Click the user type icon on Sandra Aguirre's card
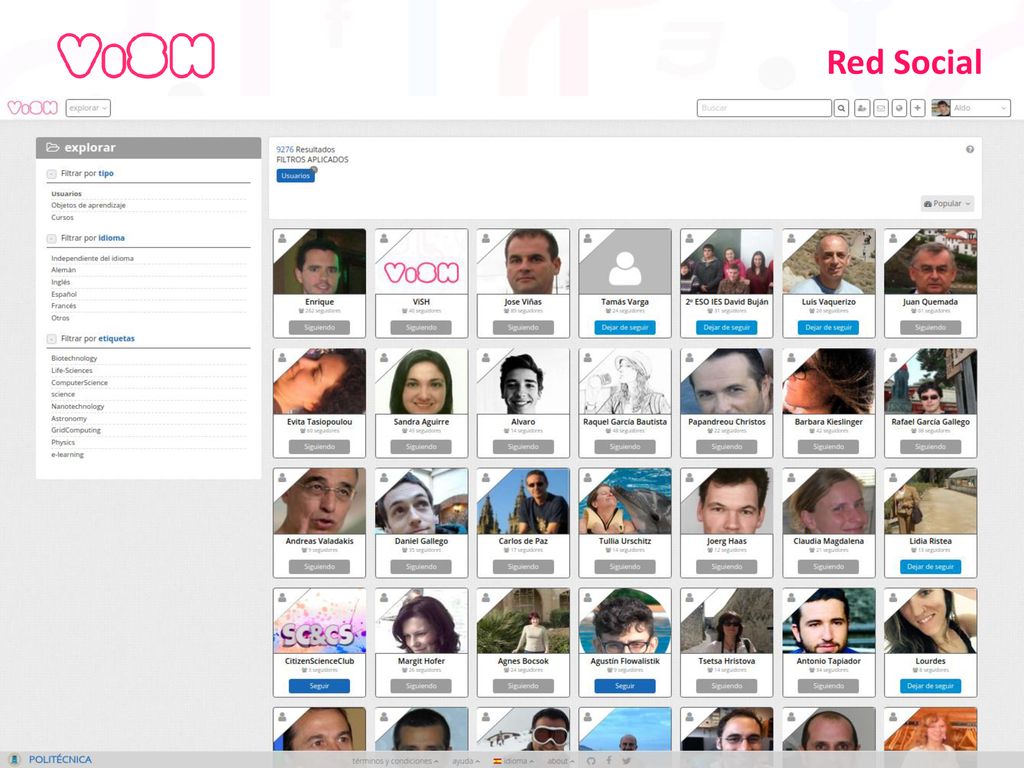Screen dimensions: 1024x768 point(384,358)
